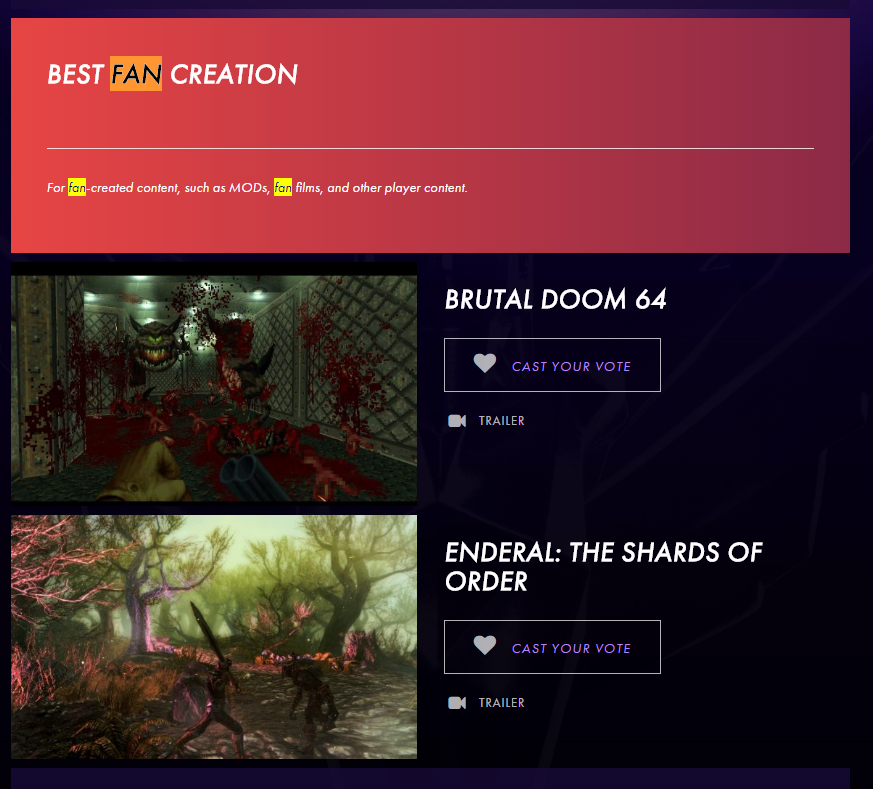Screen dimensions: 873x789
Task: Click the orange highlighted FAN in the heading
Action: (136, 73)
